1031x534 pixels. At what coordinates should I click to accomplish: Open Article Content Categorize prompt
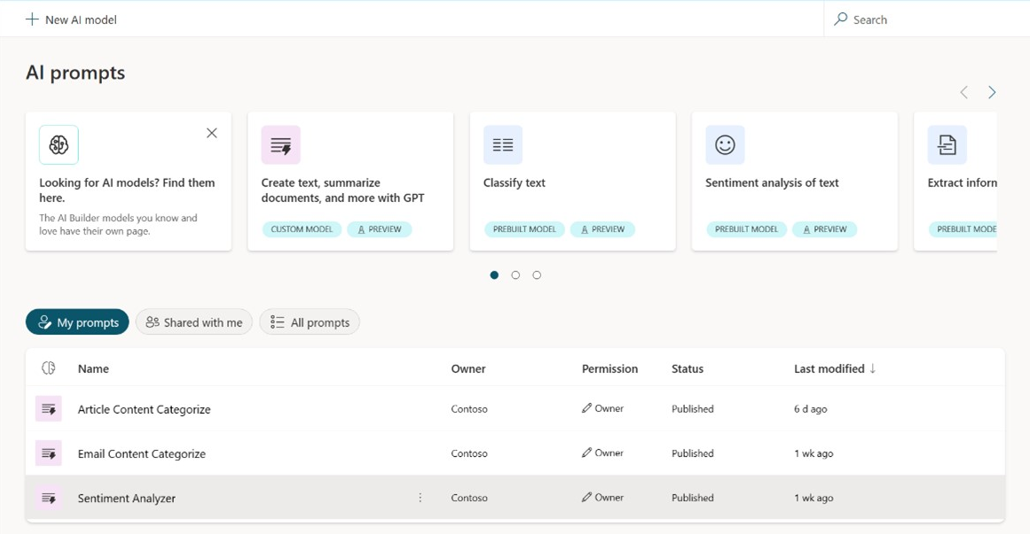click(x=144, y=409)
